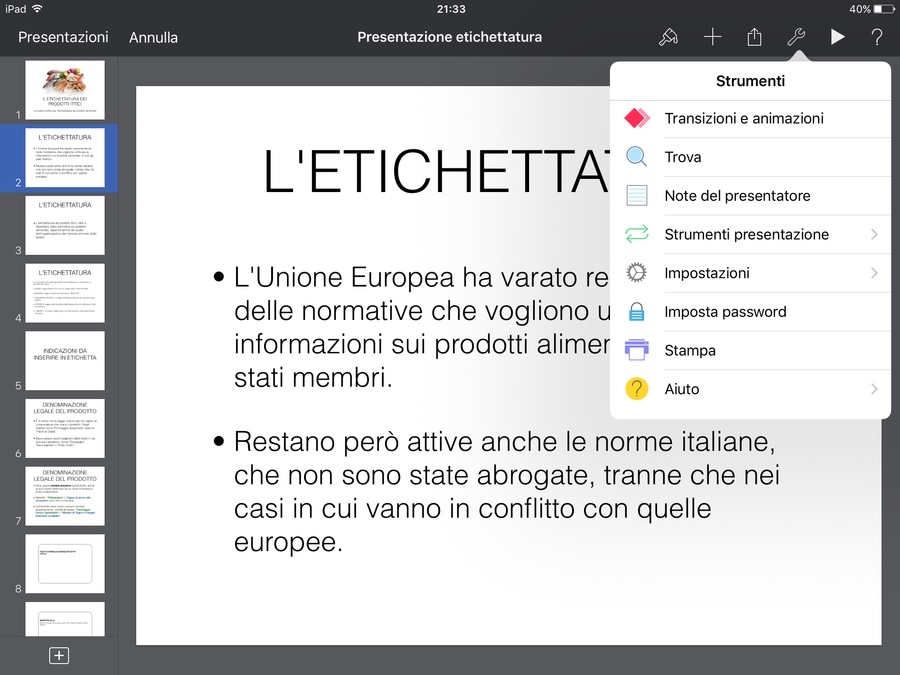900x675 pixels.
Task: Select slide 1 thumbnail with food photo
Action: click(x=65, y=90)
